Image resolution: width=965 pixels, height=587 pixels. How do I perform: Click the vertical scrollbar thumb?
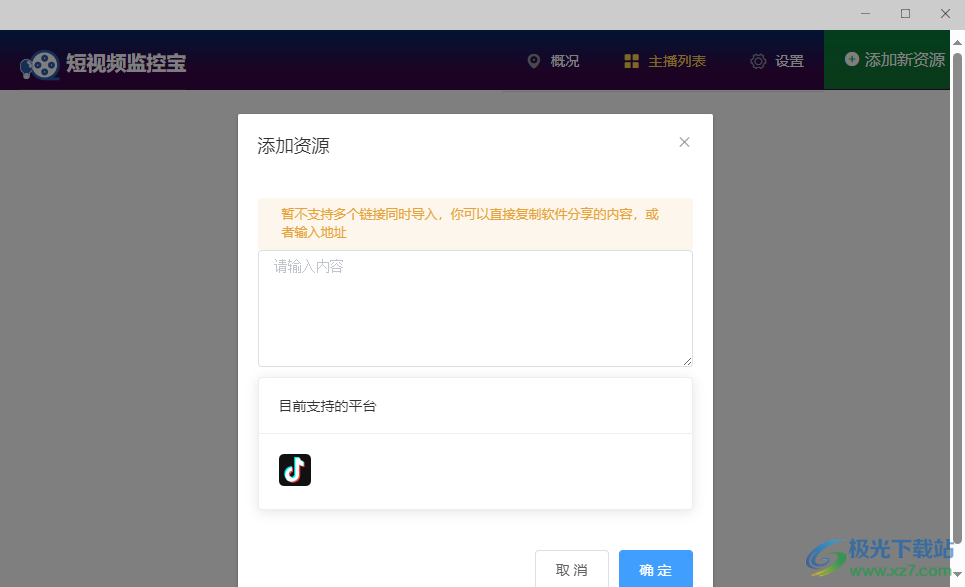pos(957,298)
